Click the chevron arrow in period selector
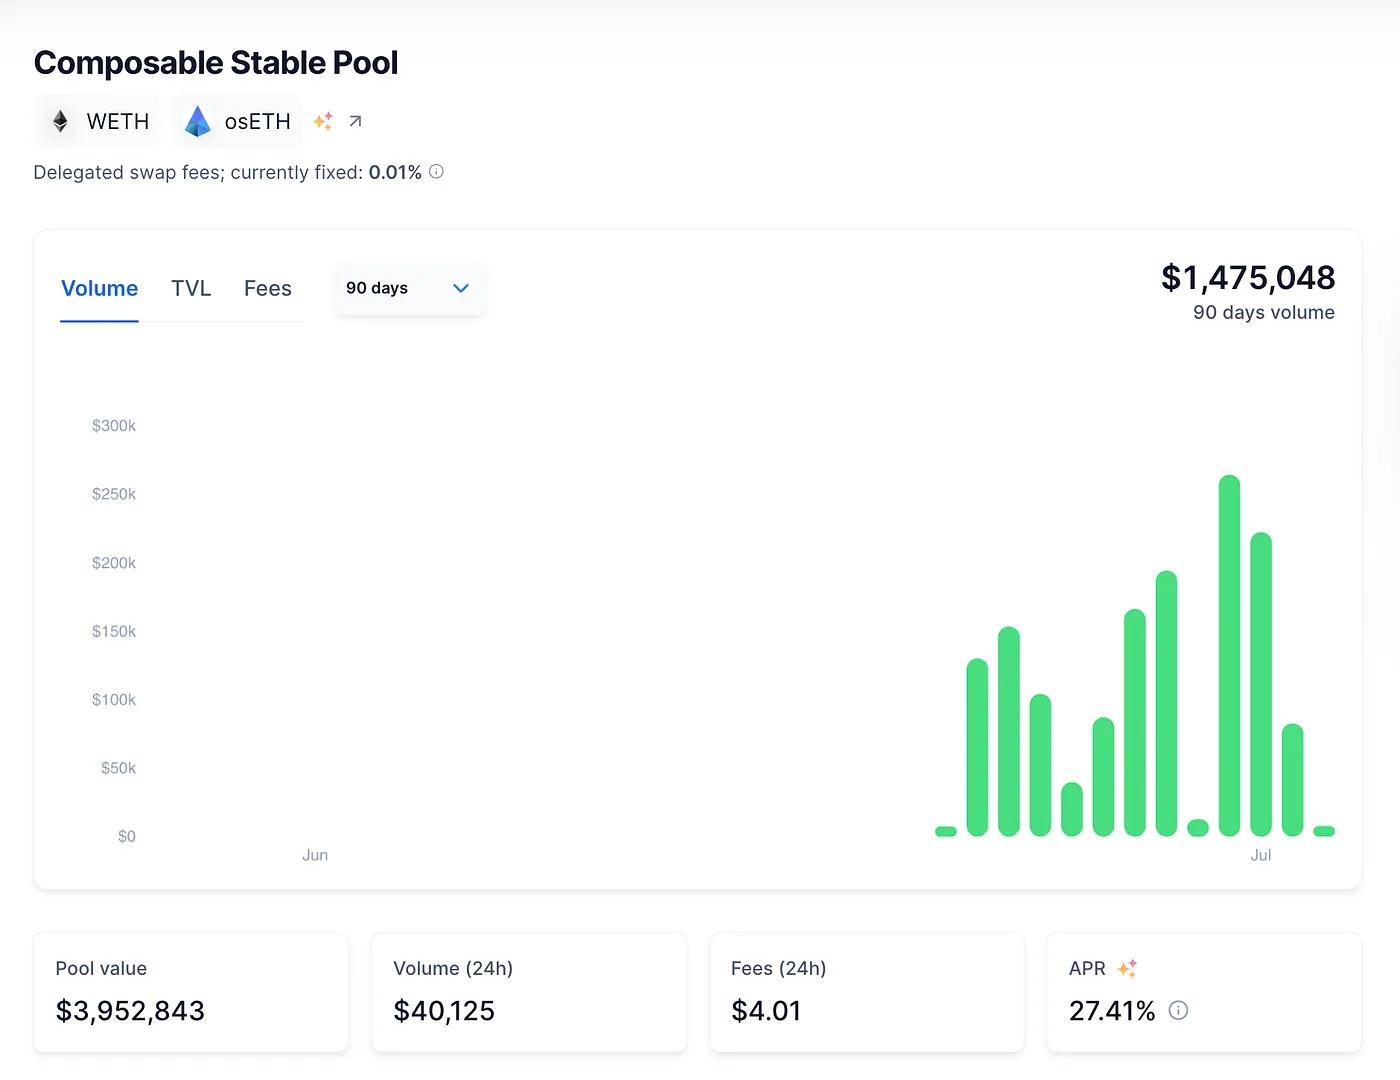Viewport: 1400px width, 1080px height. (x=461, y=288)
